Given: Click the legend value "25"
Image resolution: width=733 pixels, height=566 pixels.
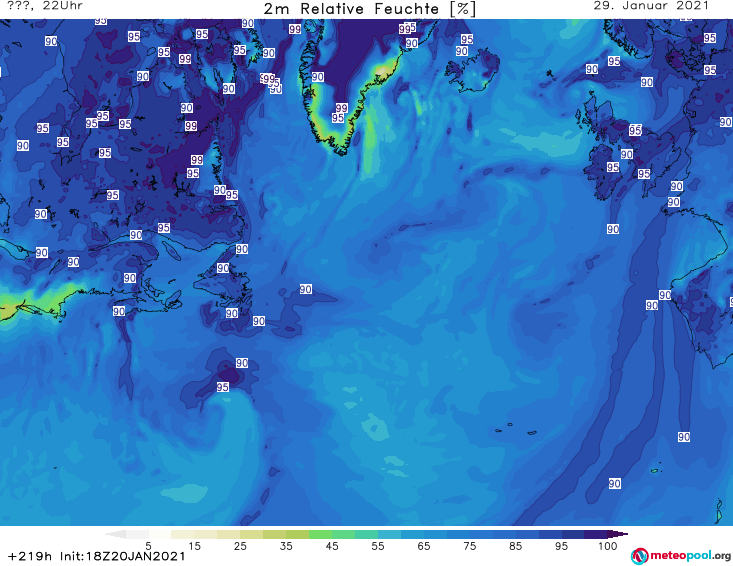Looking at the screenshot, I should coord(240,546).
